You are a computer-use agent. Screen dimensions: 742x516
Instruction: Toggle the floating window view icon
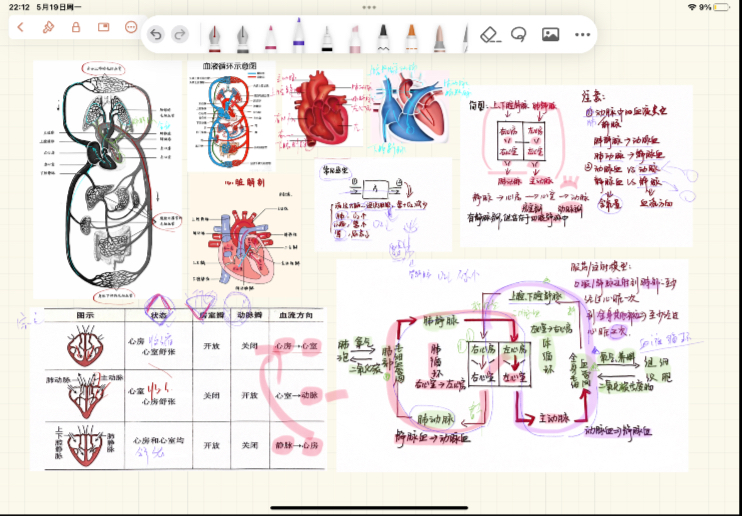(103, 27)
